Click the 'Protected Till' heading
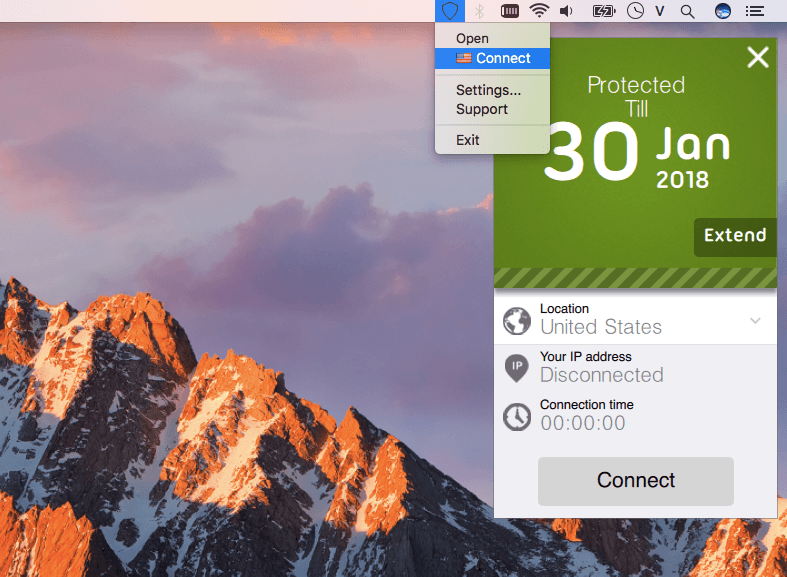Screen dimensions: 787x577 point(636,97)
